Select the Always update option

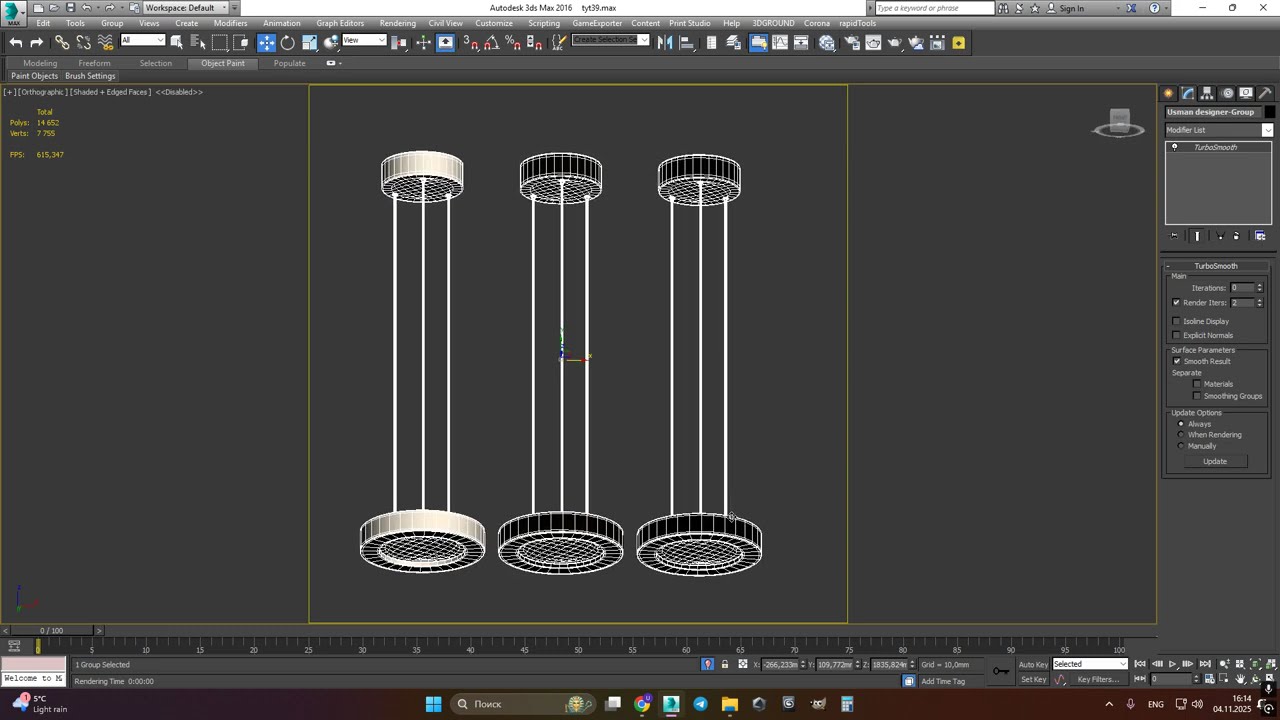click(1181, 424)
